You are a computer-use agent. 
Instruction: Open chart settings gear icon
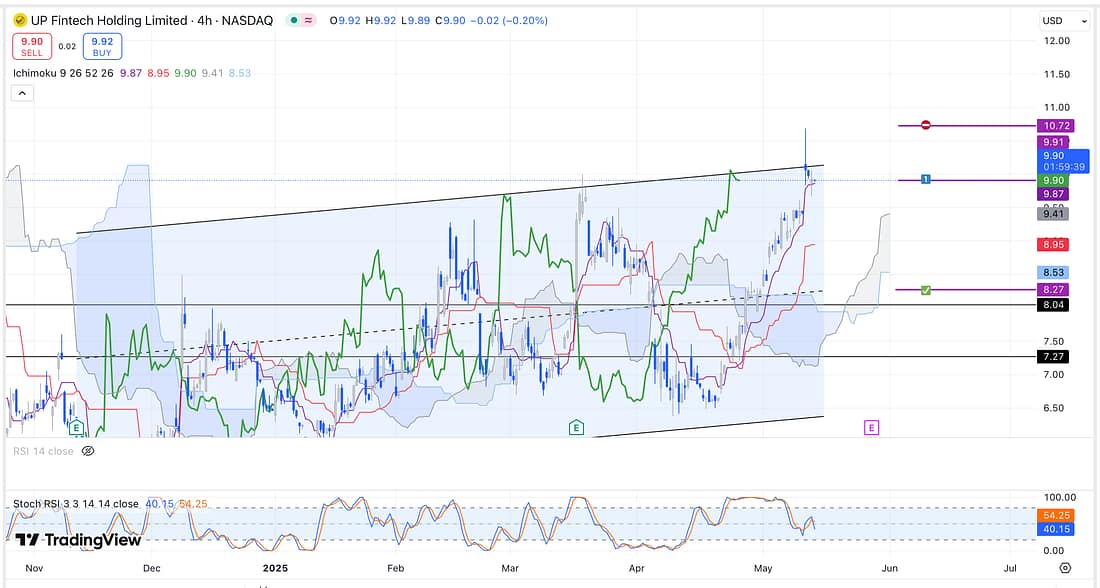click(x=1065, y=567)
